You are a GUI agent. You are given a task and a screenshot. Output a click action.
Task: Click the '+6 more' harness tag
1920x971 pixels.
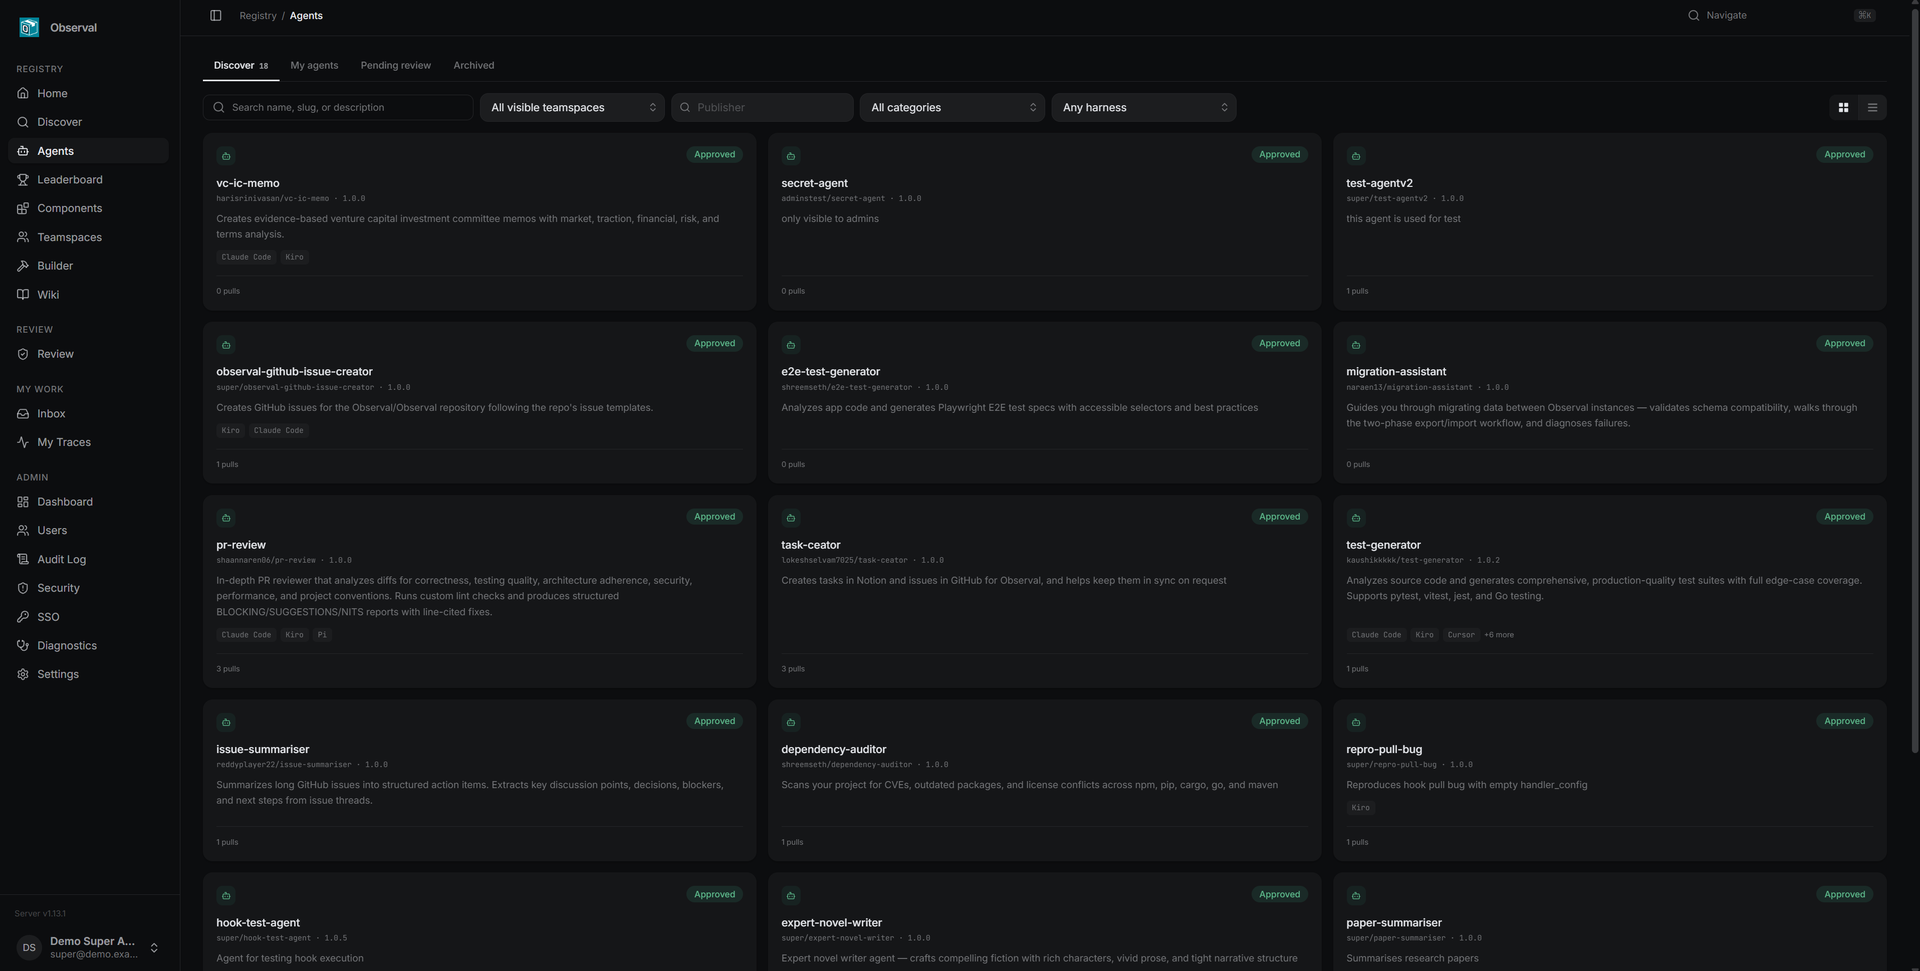point(1499,635)
